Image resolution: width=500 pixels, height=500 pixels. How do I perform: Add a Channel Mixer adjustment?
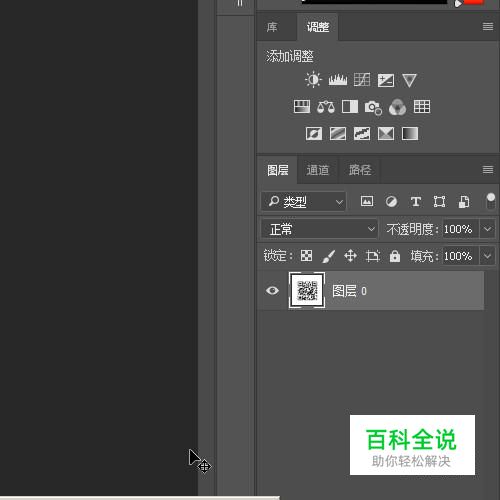(397, 107)
